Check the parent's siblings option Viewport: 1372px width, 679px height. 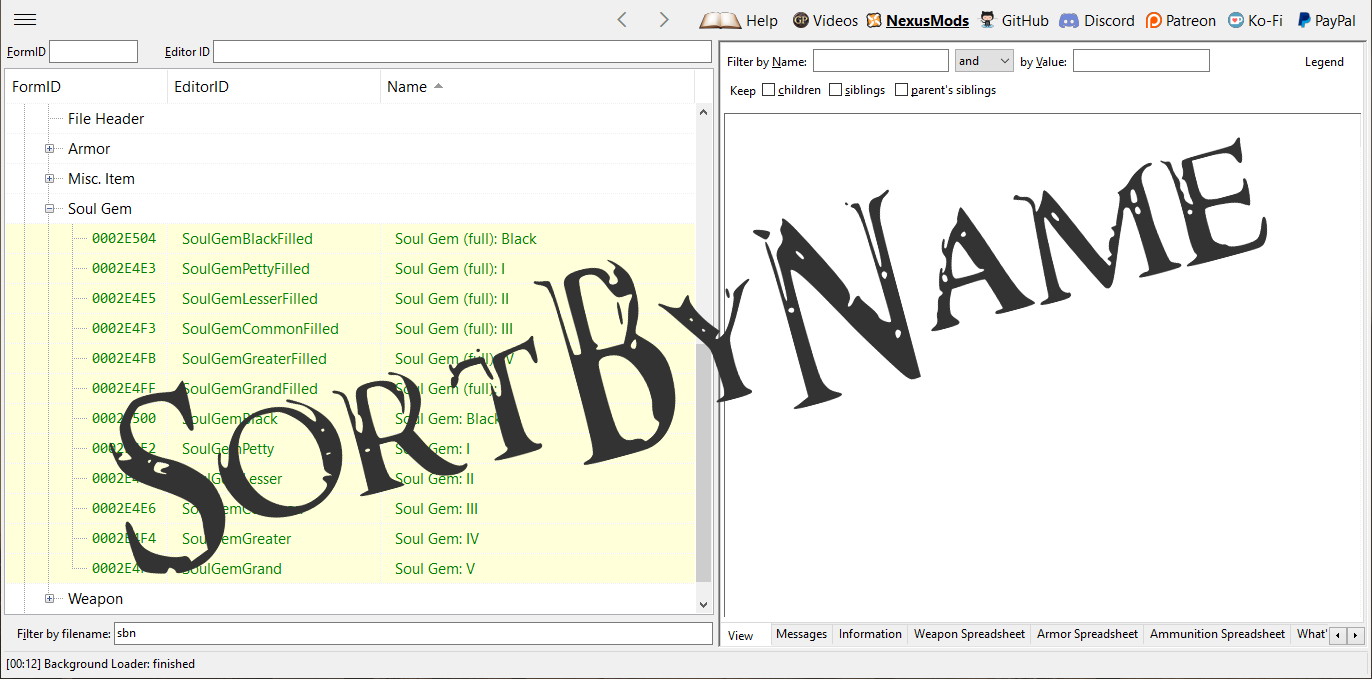tap(902, 90)
